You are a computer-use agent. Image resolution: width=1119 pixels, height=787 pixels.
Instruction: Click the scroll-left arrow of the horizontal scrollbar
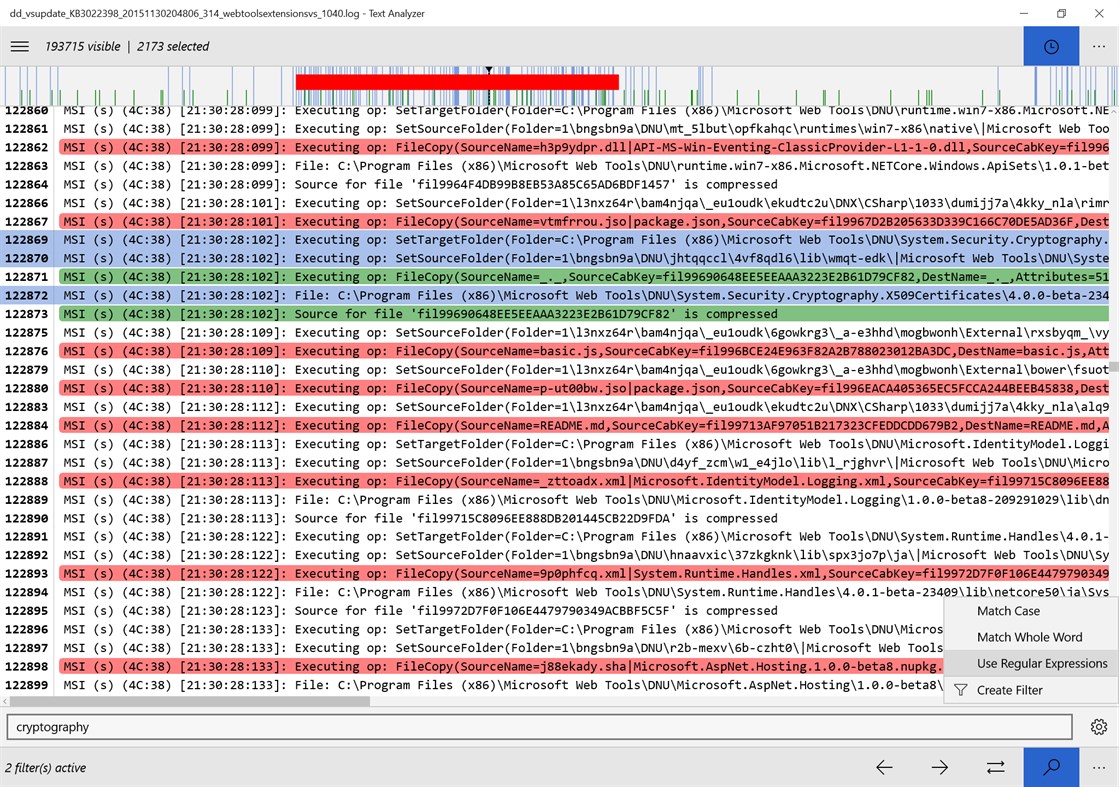pos(5,701)
